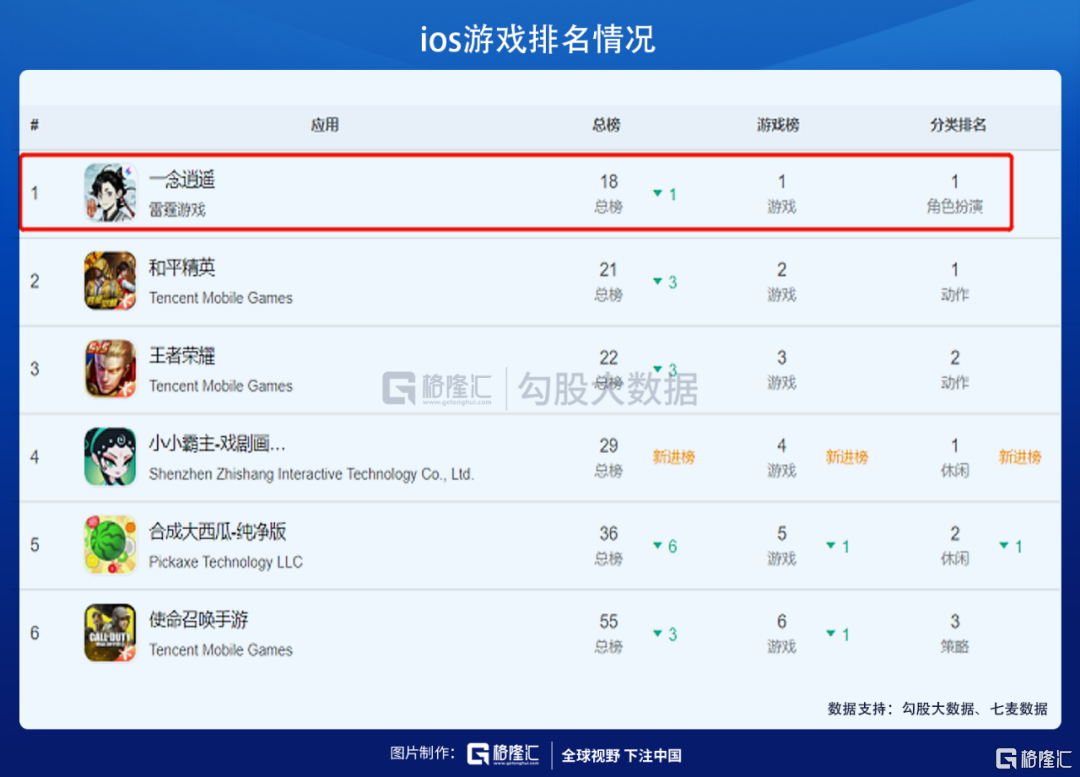Open the 小小霸主-戏剧画… title
The width and height of the screenshot is (1080, 777).
click(x=217, y=444)
